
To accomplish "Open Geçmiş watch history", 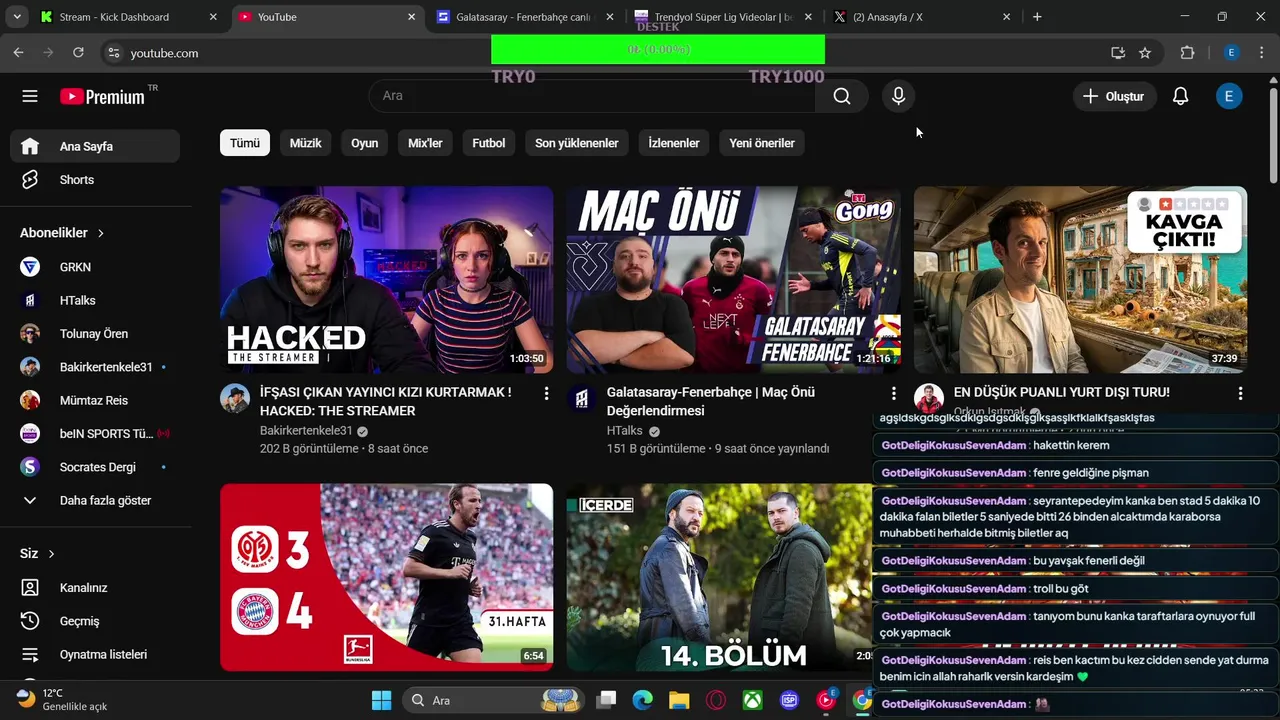I will click(x=95, y=621).
